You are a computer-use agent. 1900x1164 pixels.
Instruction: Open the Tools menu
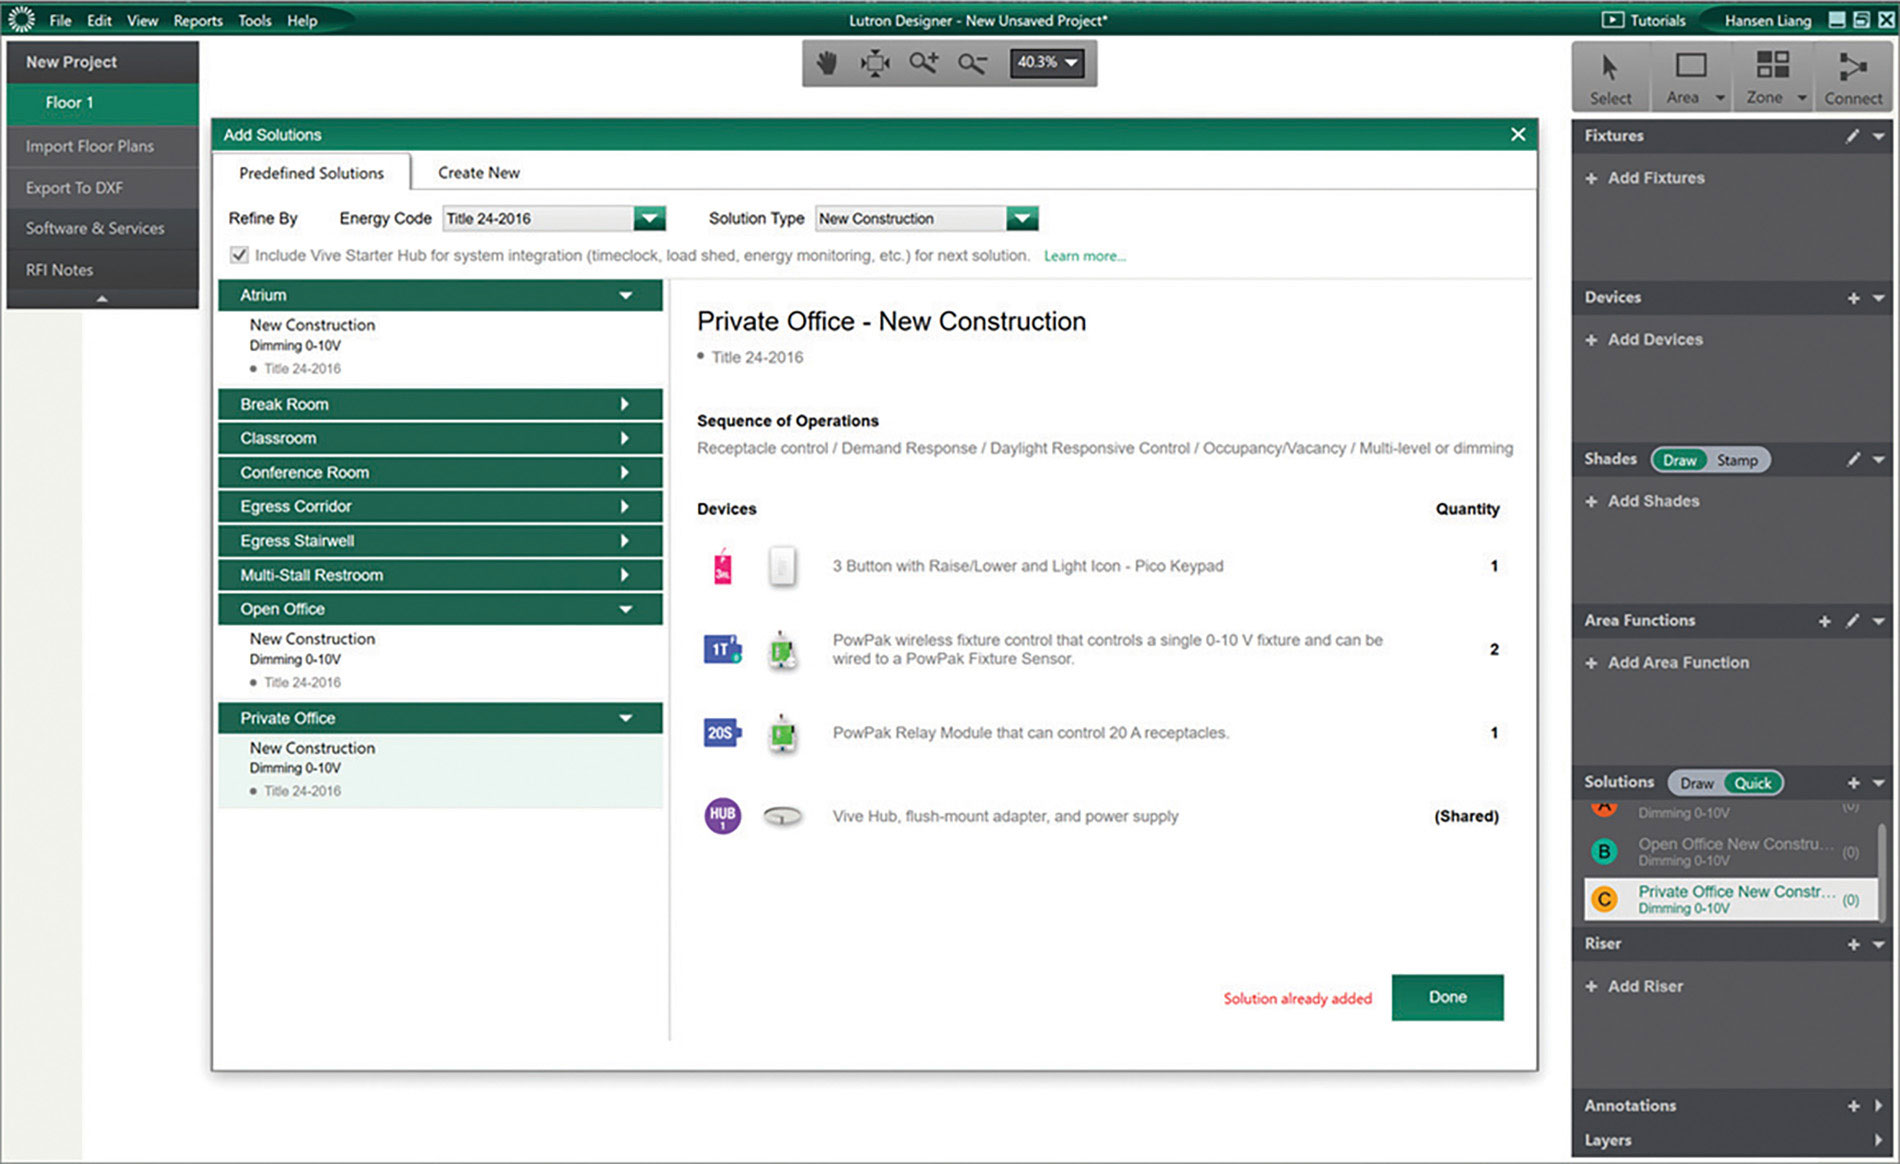[254, 20]
